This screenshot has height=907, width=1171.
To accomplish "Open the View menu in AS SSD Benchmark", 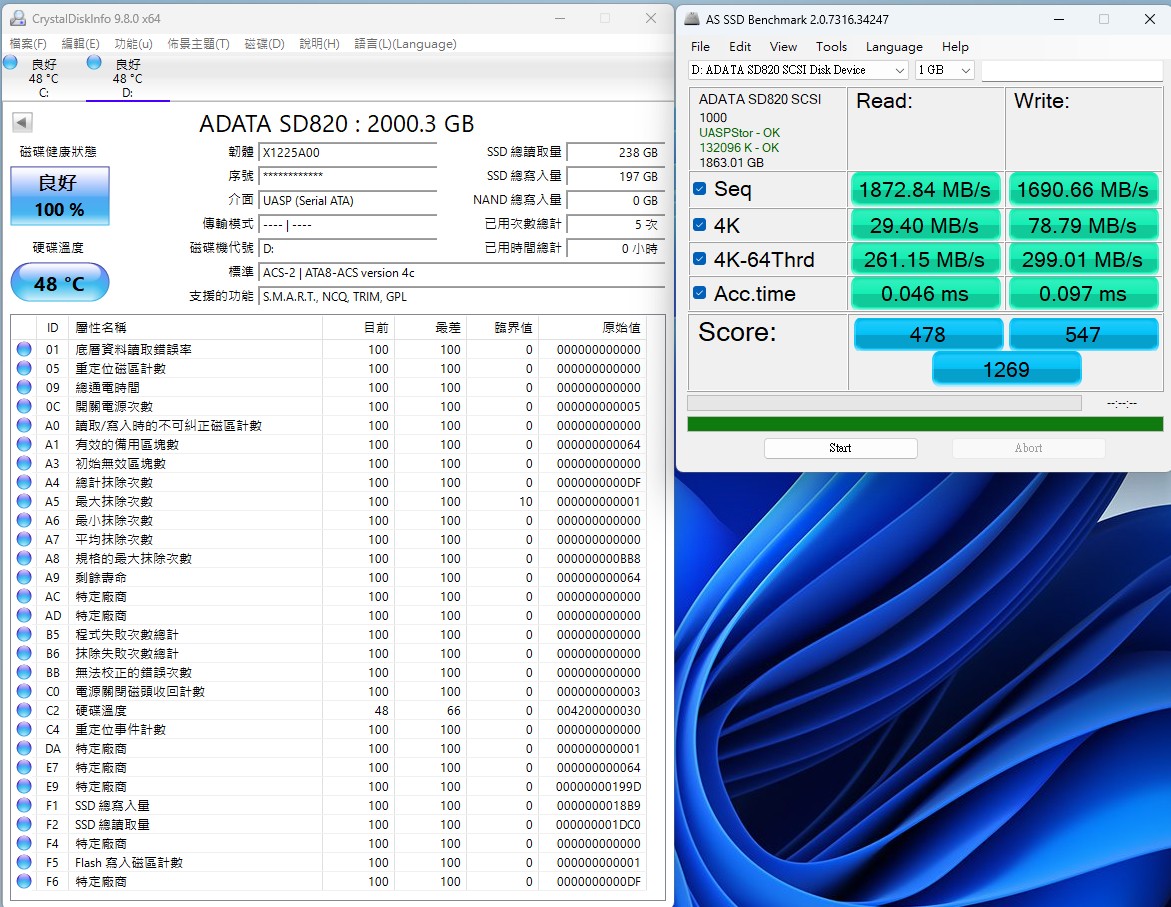I will (783, 46).
